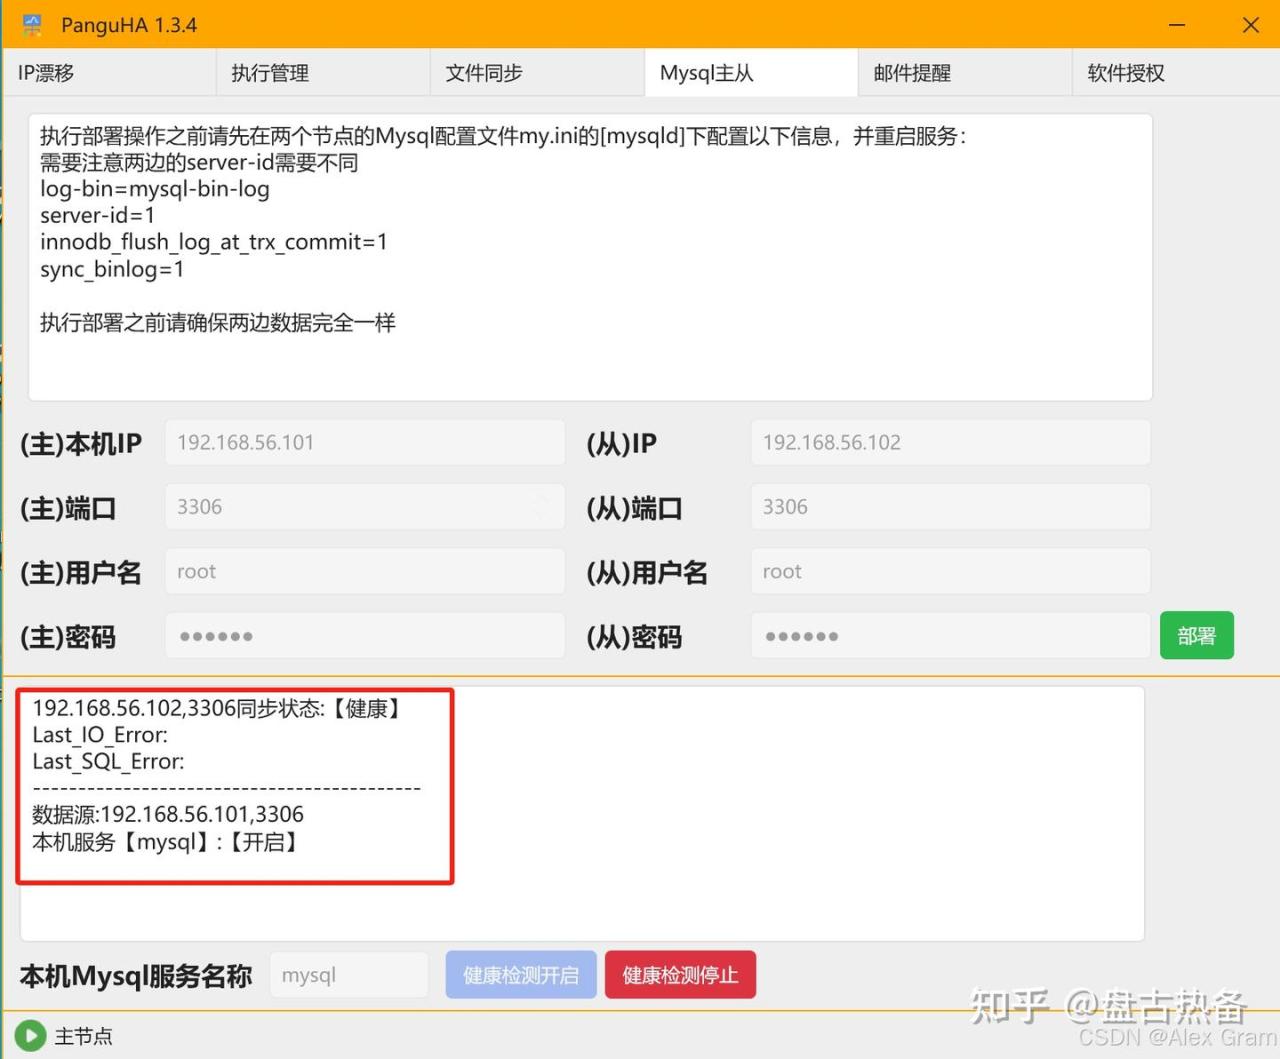Click the 健康检测开启 button
1280x1059 pixels.
521,975
